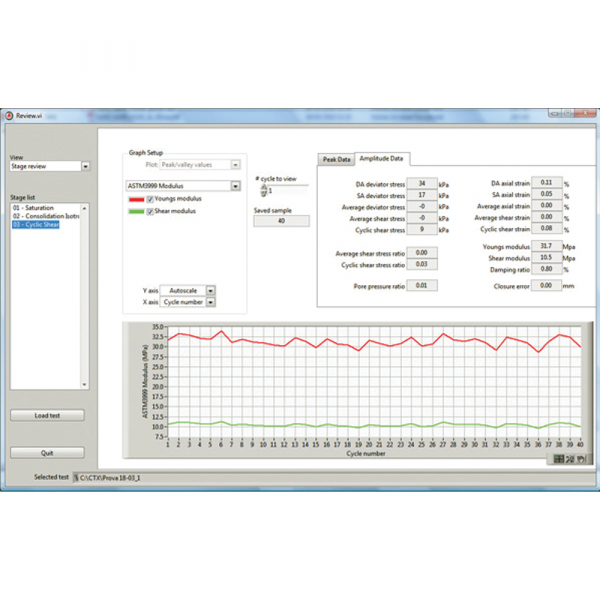Select the Amplitude Data tab
Screen dimensions: 600x600
click(x=382, y=158)
